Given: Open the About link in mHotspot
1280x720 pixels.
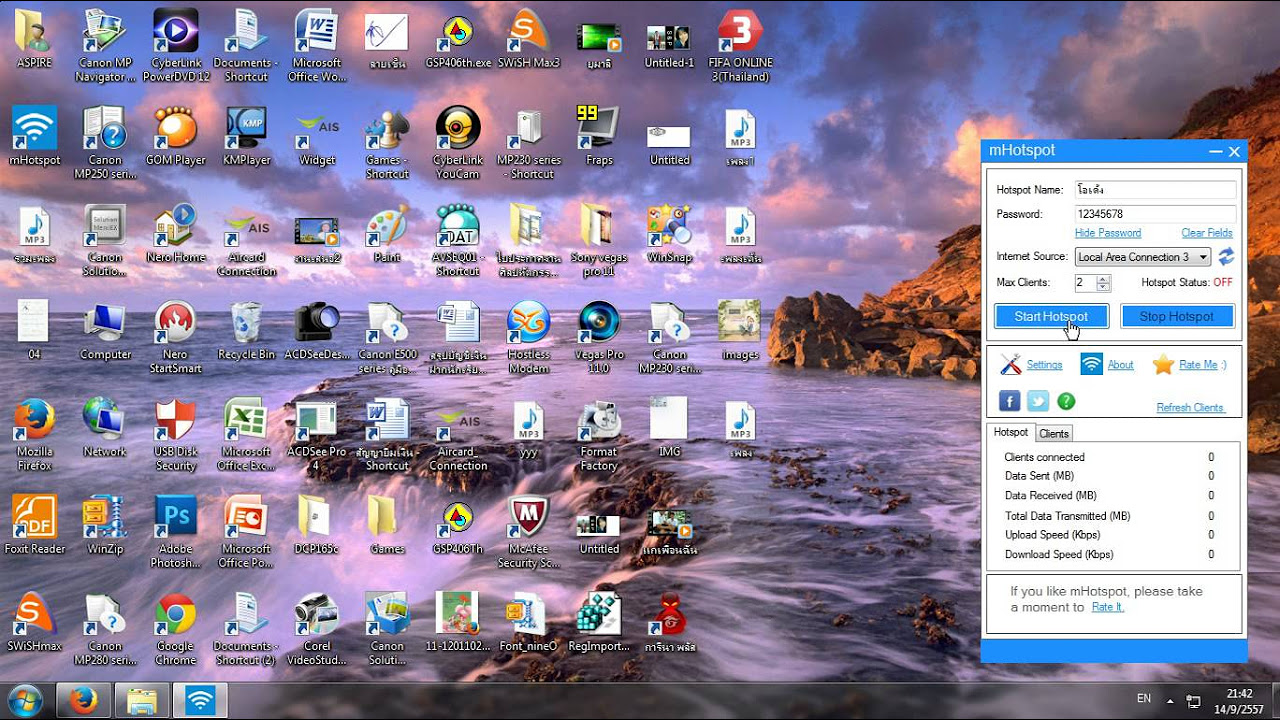Looking at the screenshot, I should coord(1120,365).
